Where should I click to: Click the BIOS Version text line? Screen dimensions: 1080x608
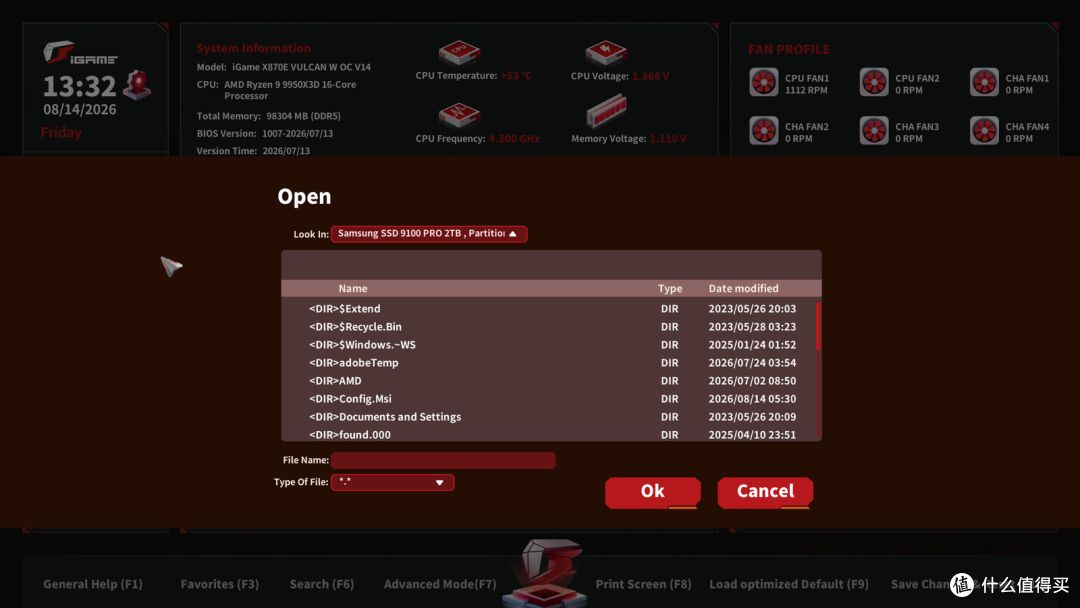click(265, 134)
